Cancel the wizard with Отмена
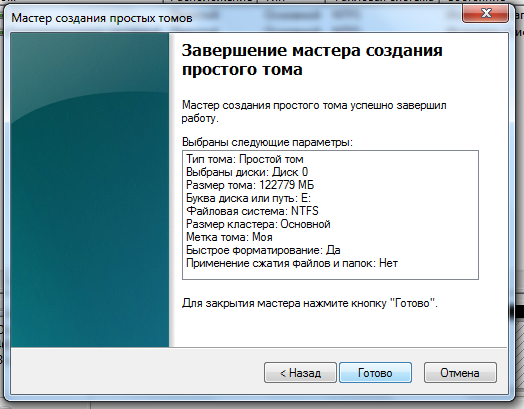Viewport: 524px width, 409px height. coord(460,373)
